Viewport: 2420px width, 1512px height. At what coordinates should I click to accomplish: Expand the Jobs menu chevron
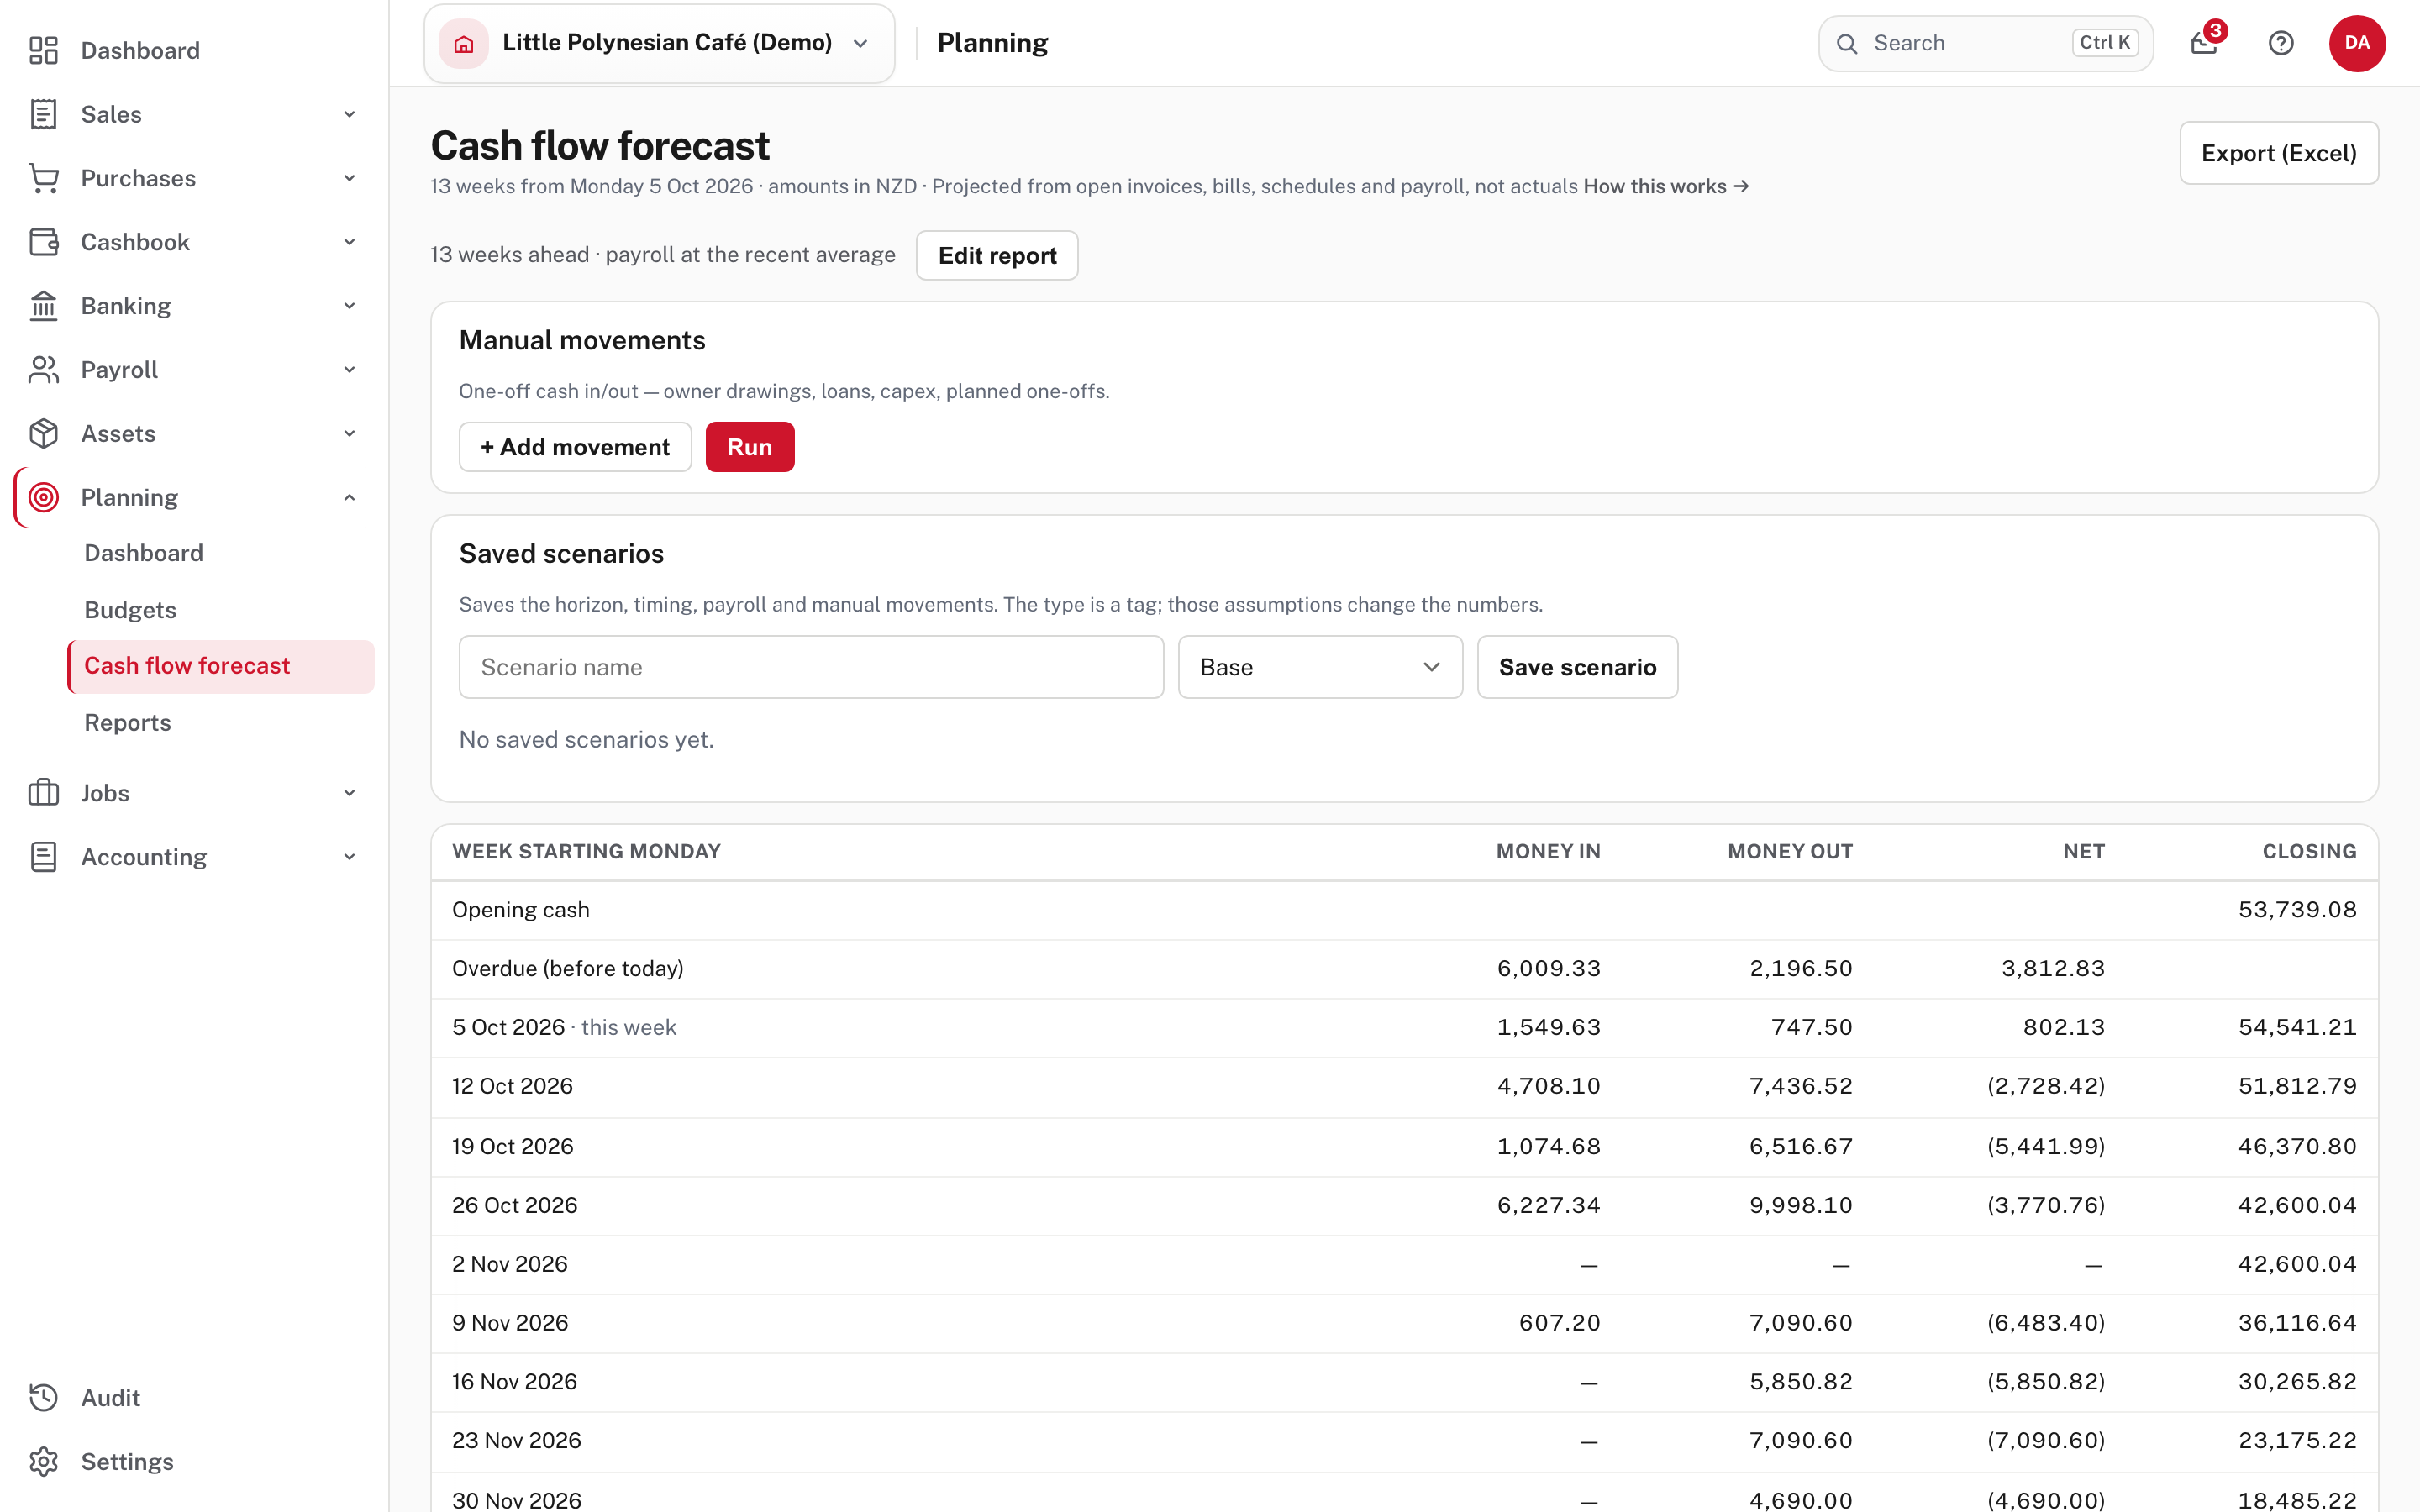349,793
